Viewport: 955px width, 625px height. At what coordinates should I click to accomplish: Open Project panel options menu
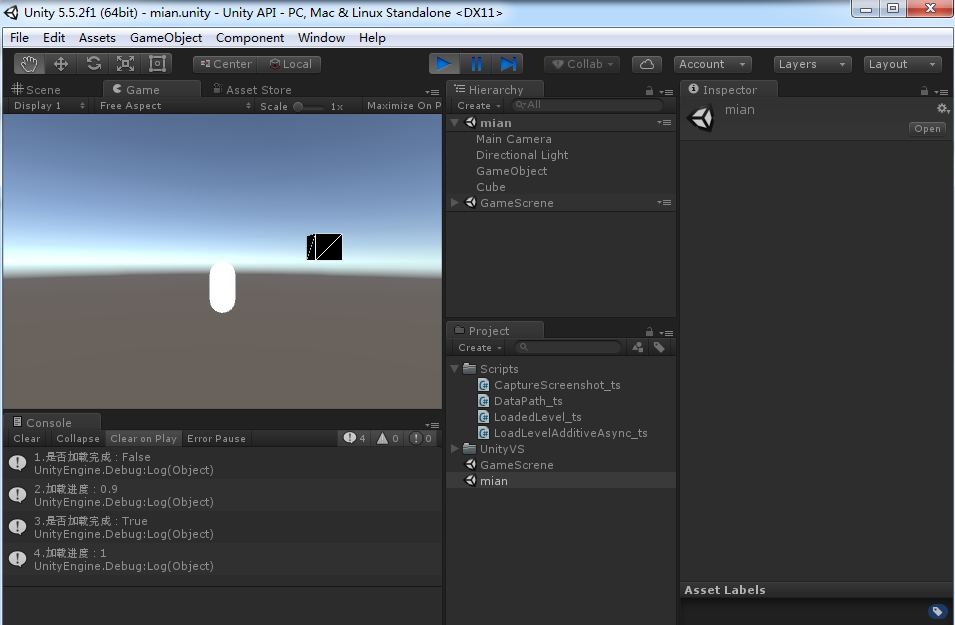click(x=666, y=333)
